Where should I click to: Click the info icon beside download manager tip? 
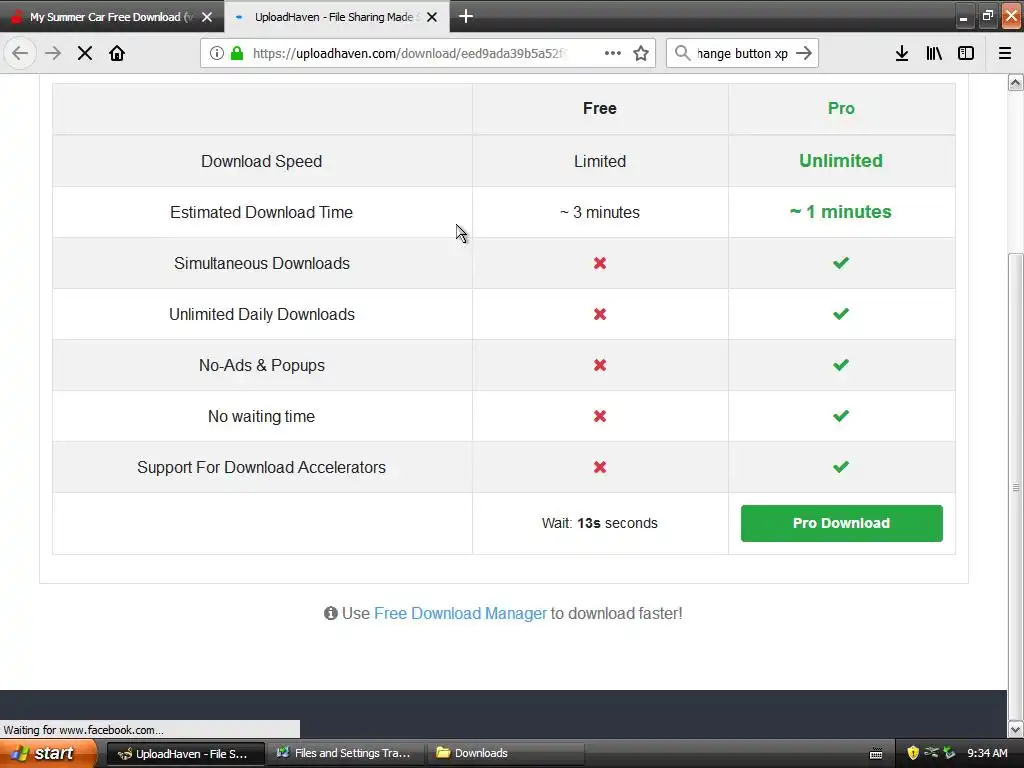point(330,613)
